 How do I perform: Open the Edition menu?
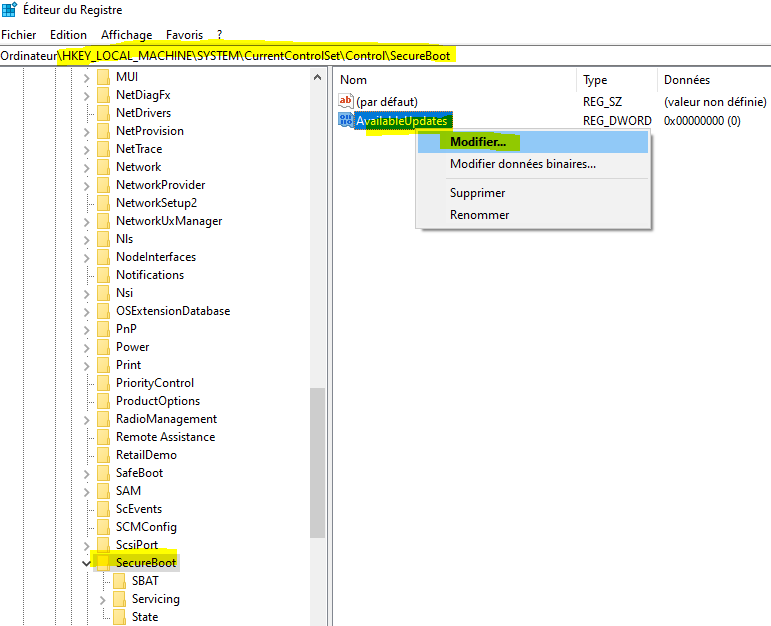point(68,35)
